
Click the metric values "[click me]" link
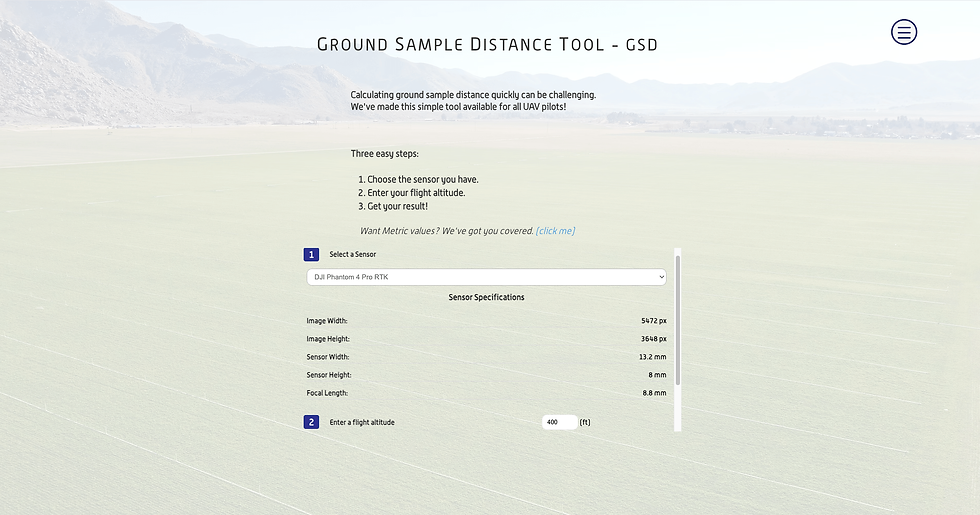coord(555,231)
